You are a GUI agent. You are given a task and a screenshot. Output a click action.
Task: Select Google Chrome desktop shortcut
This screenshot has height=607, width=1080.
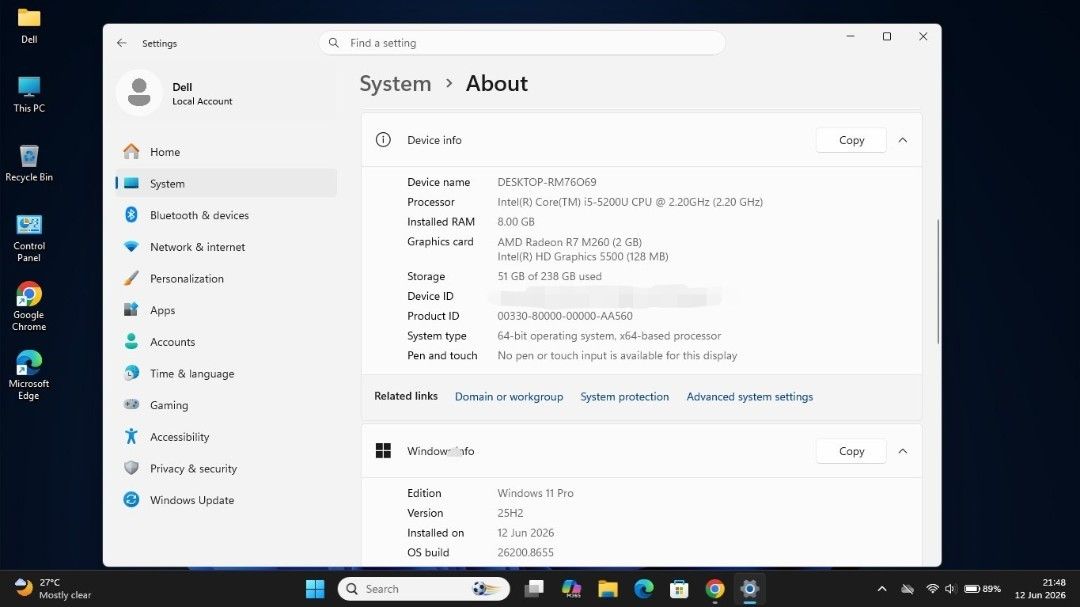pyautogui.click(x=29, y=307)
